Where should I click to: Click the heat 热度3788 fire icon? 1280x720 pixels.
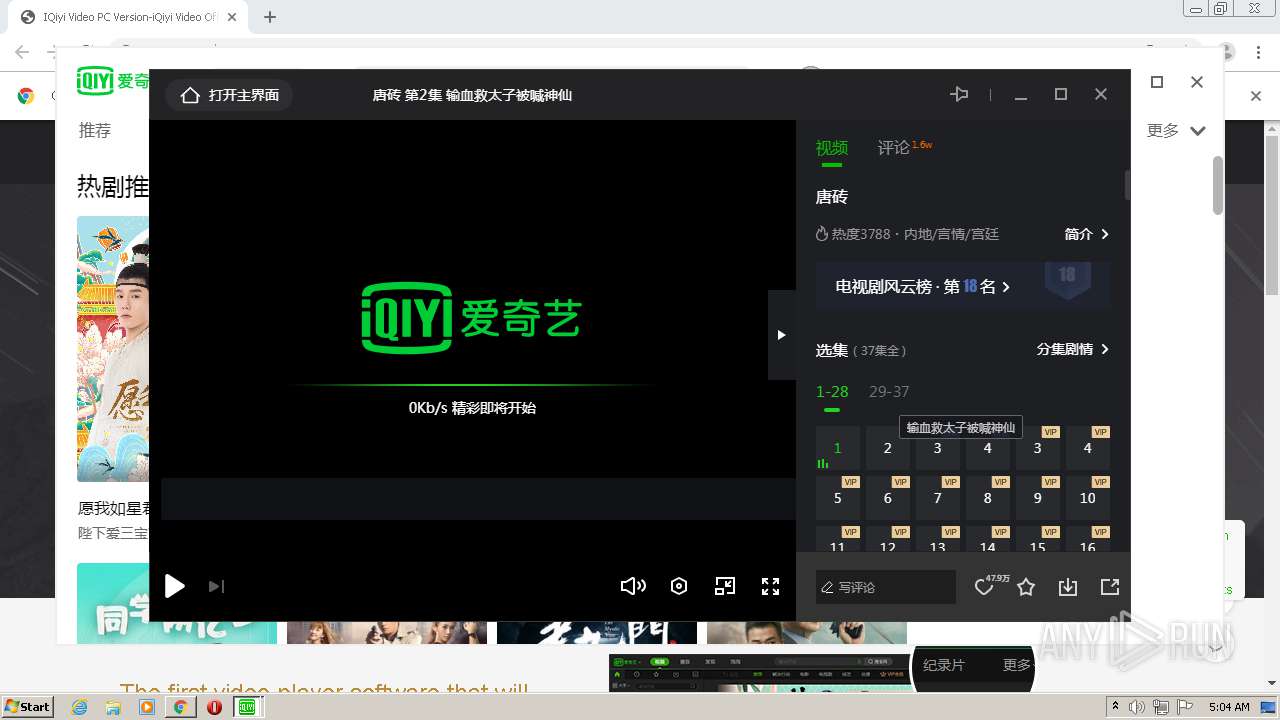(x=822, y=234)
